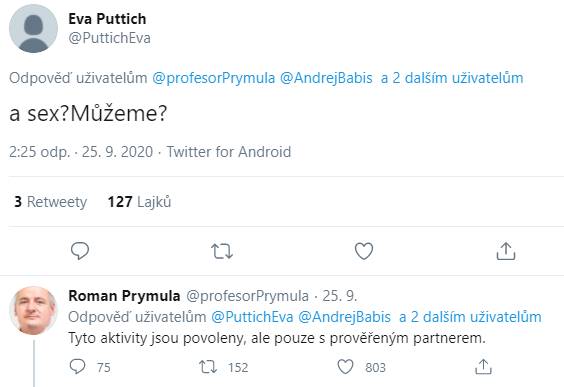View the 127 Lajků list
This screenshot has width=564, height=387.
click(139, 202)
